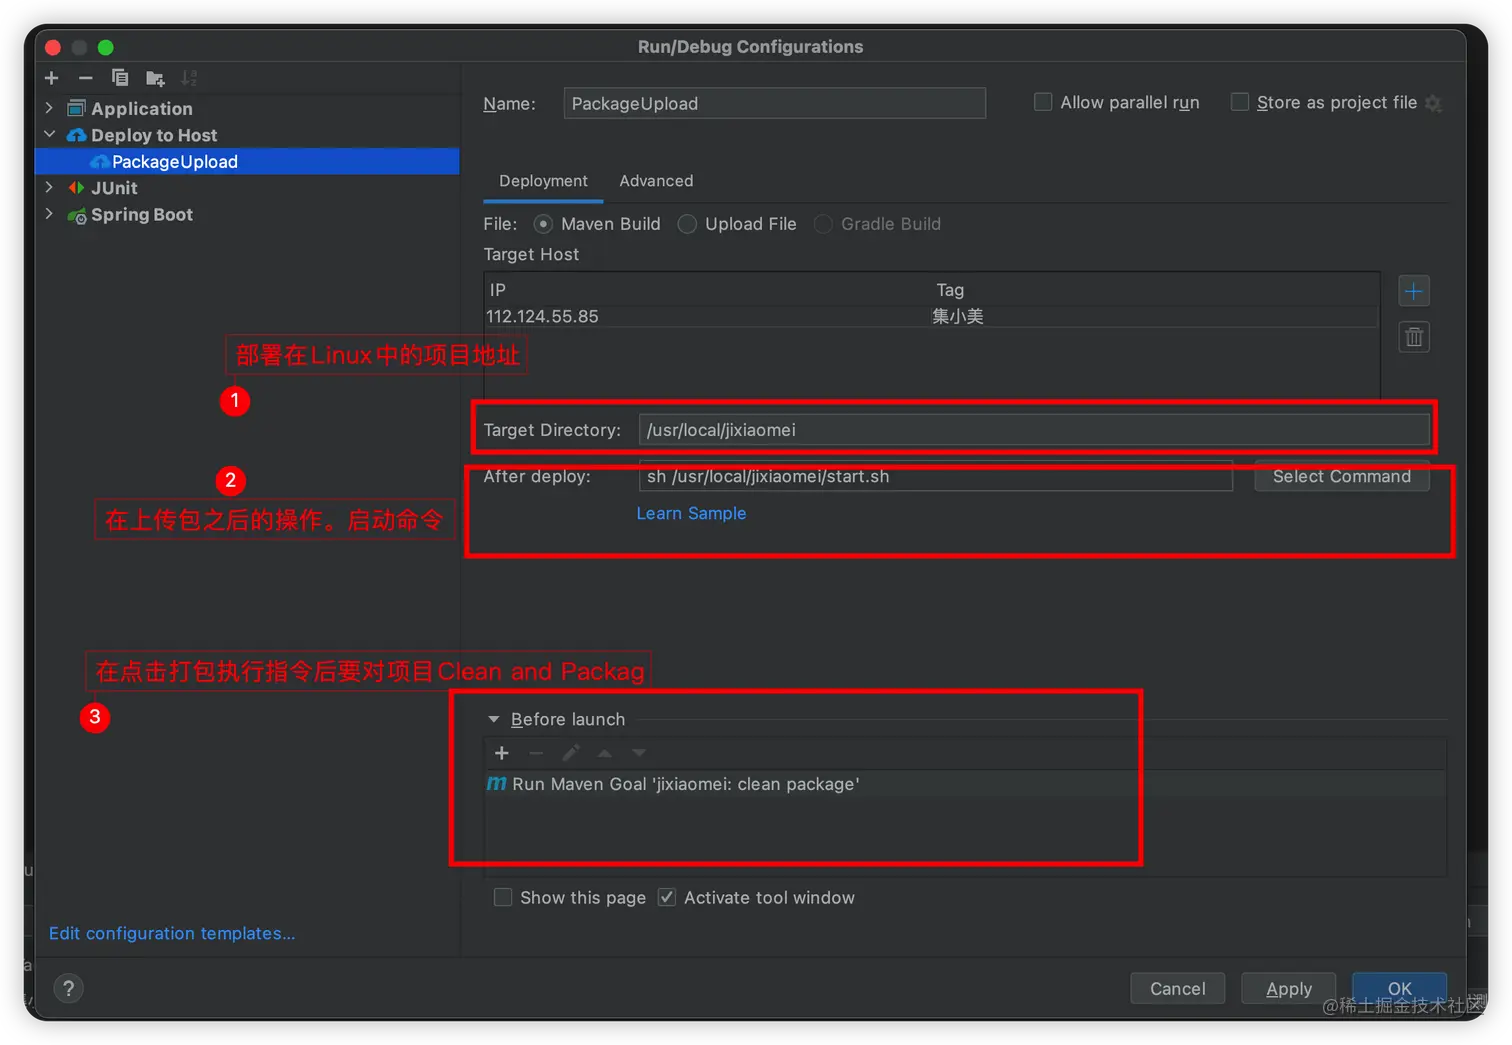
Task: Add a Before launch task
Action: tap(502, 753)
